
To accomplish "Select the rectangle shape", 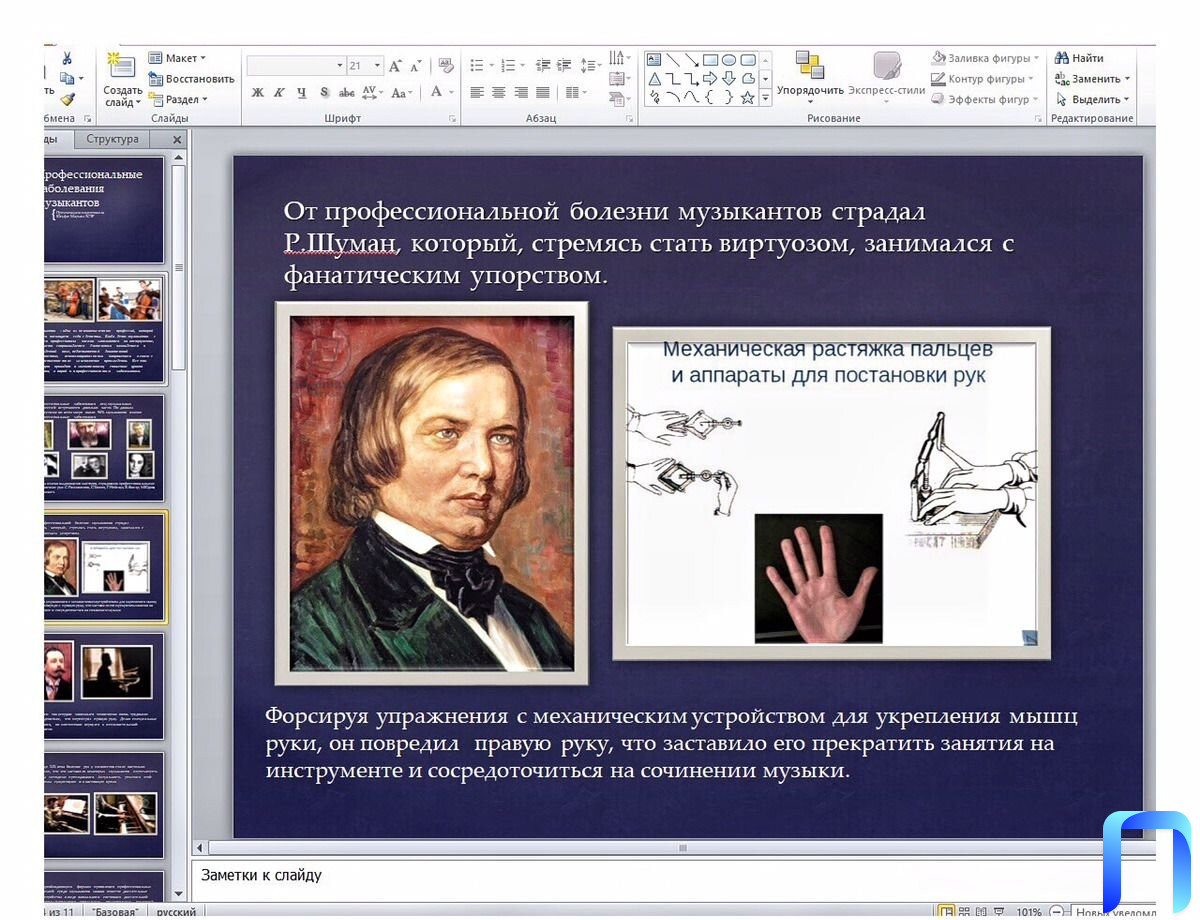I will [710, 59].
